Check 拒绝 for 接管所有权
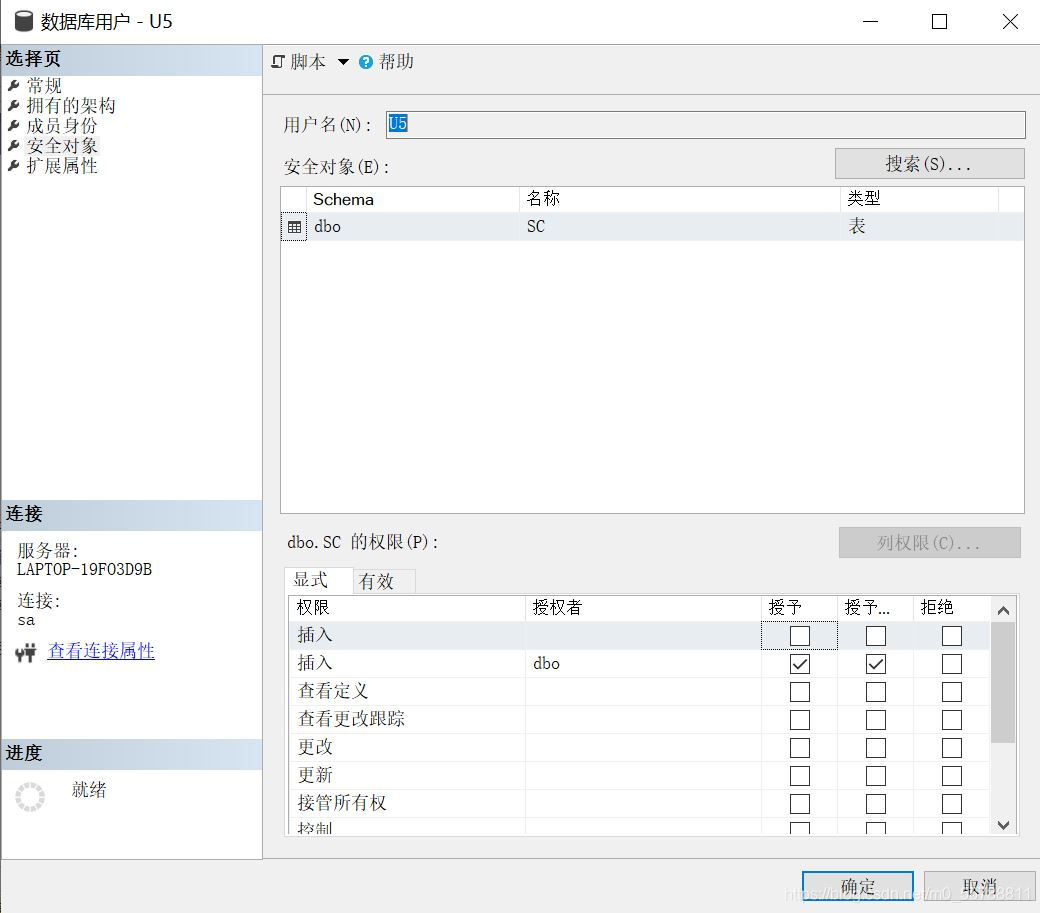Screen dimensions: 1040x913 [952, 804]
